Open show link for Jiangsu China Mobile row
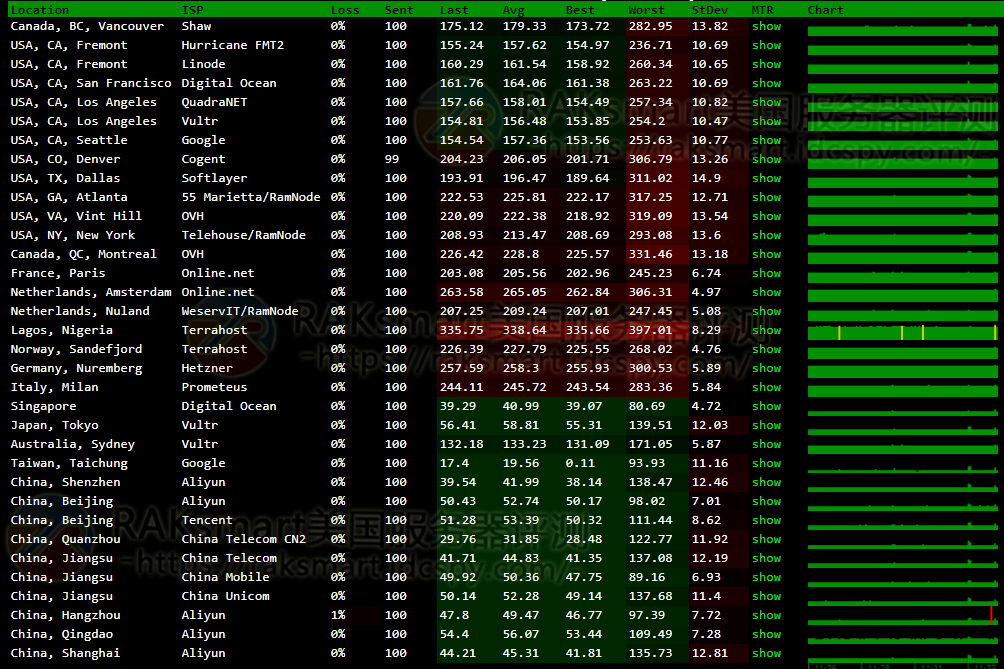 point(766,577)
